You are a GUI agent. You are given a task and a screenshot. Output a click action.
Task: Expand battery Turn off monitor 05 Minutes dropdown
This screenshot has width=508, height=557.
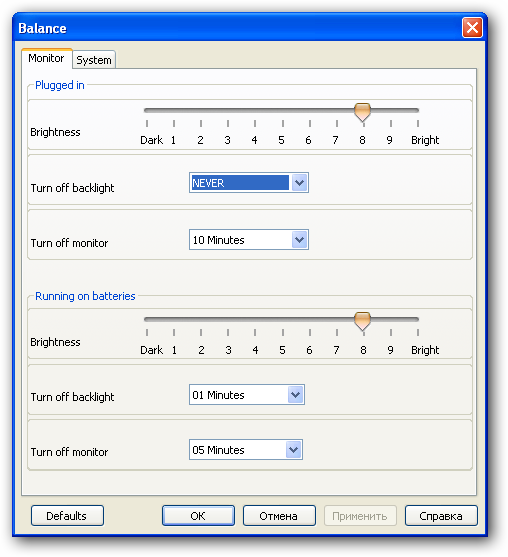246,450
